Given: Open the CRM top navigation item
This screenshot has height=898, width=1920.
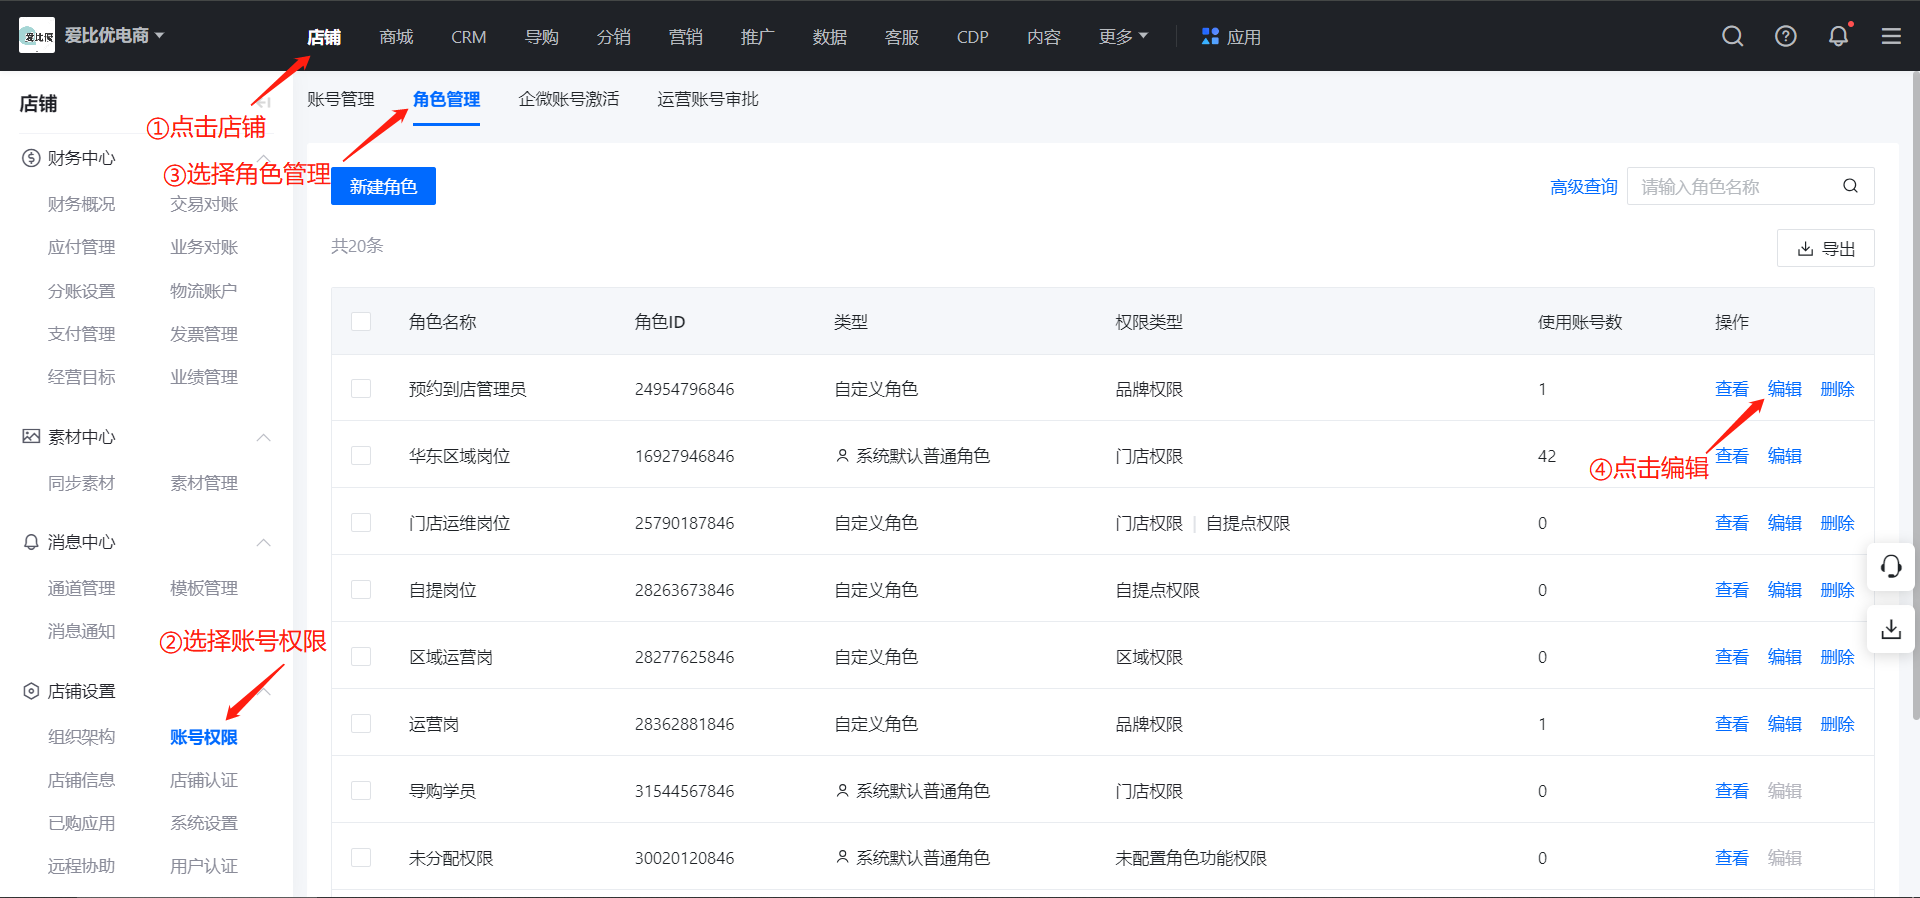Looking at the screenshot, I should point(468,36).
